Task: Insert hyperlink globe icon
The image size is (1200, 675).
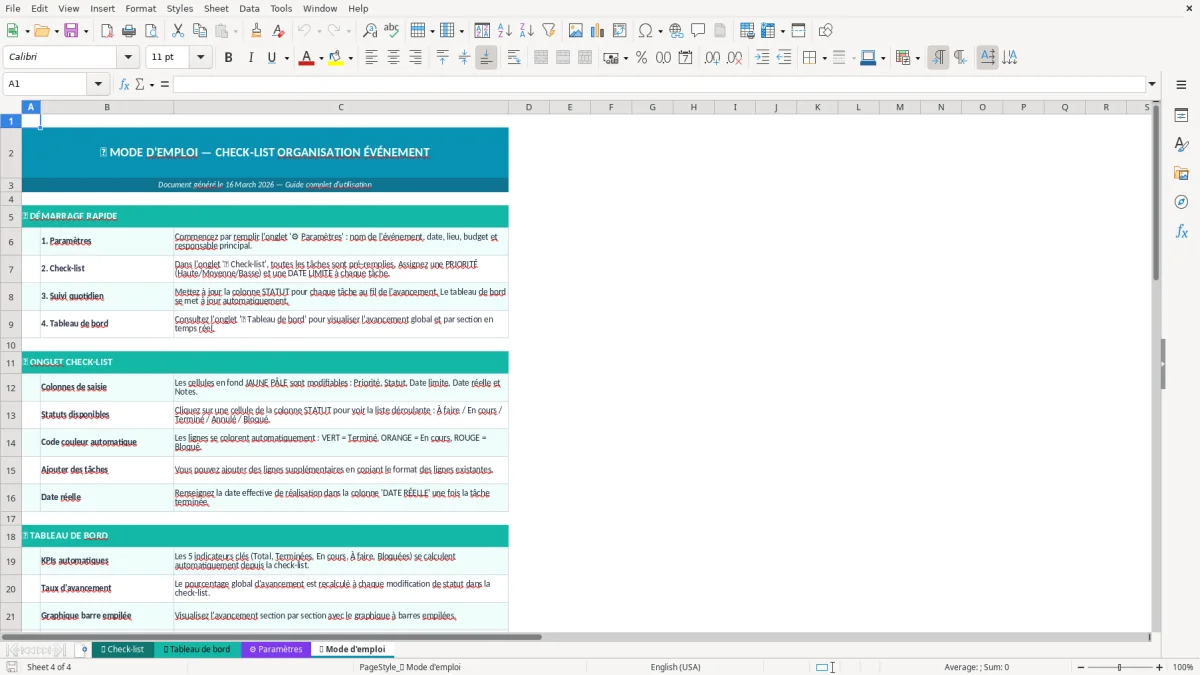Action: [676, 31]
